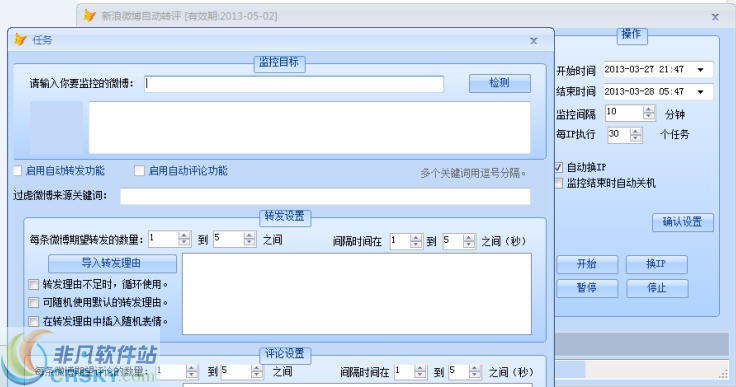Focus the 请输入你要监控的微博 input field
Screen dimensions: 736x387
tap(294, 84)
